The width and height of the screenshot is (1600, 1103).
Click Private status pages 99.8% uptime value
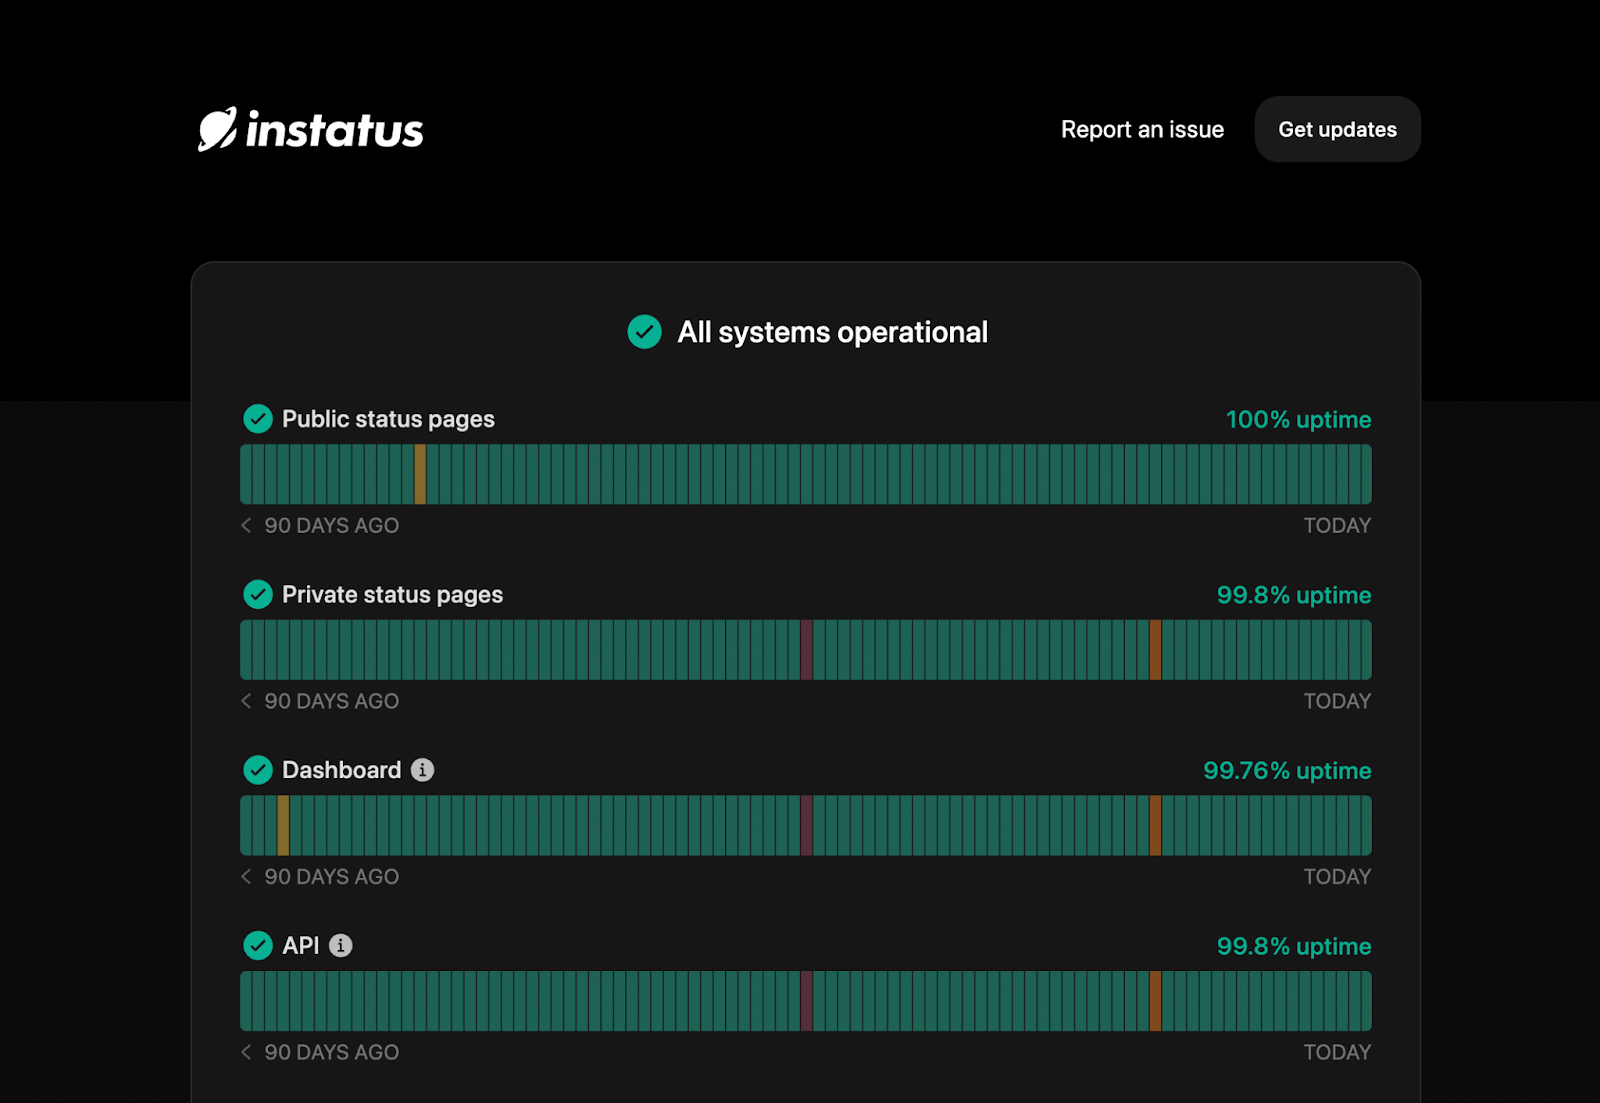pyautogui.click(x=1294, y=595)
